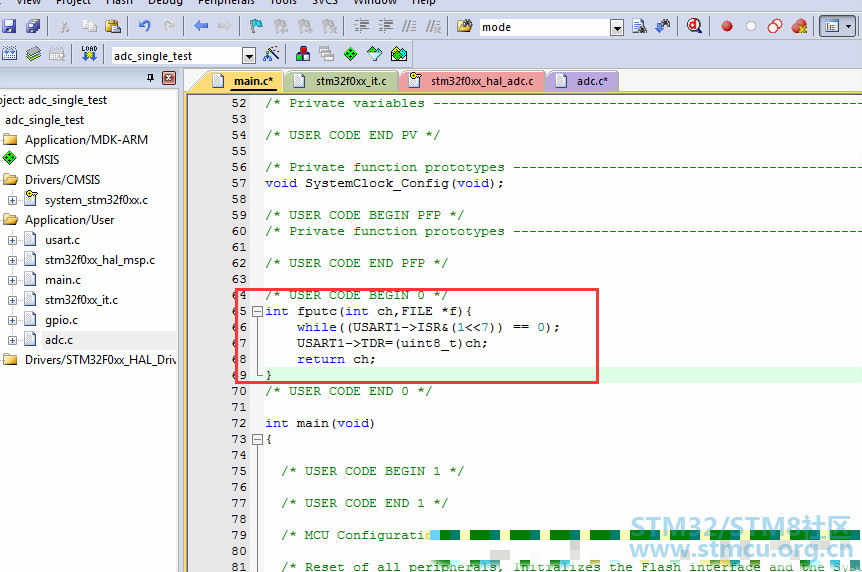The image size is (862, 572).
Task: Collapse the main function code fold
Action: click(x=257, y=439)
